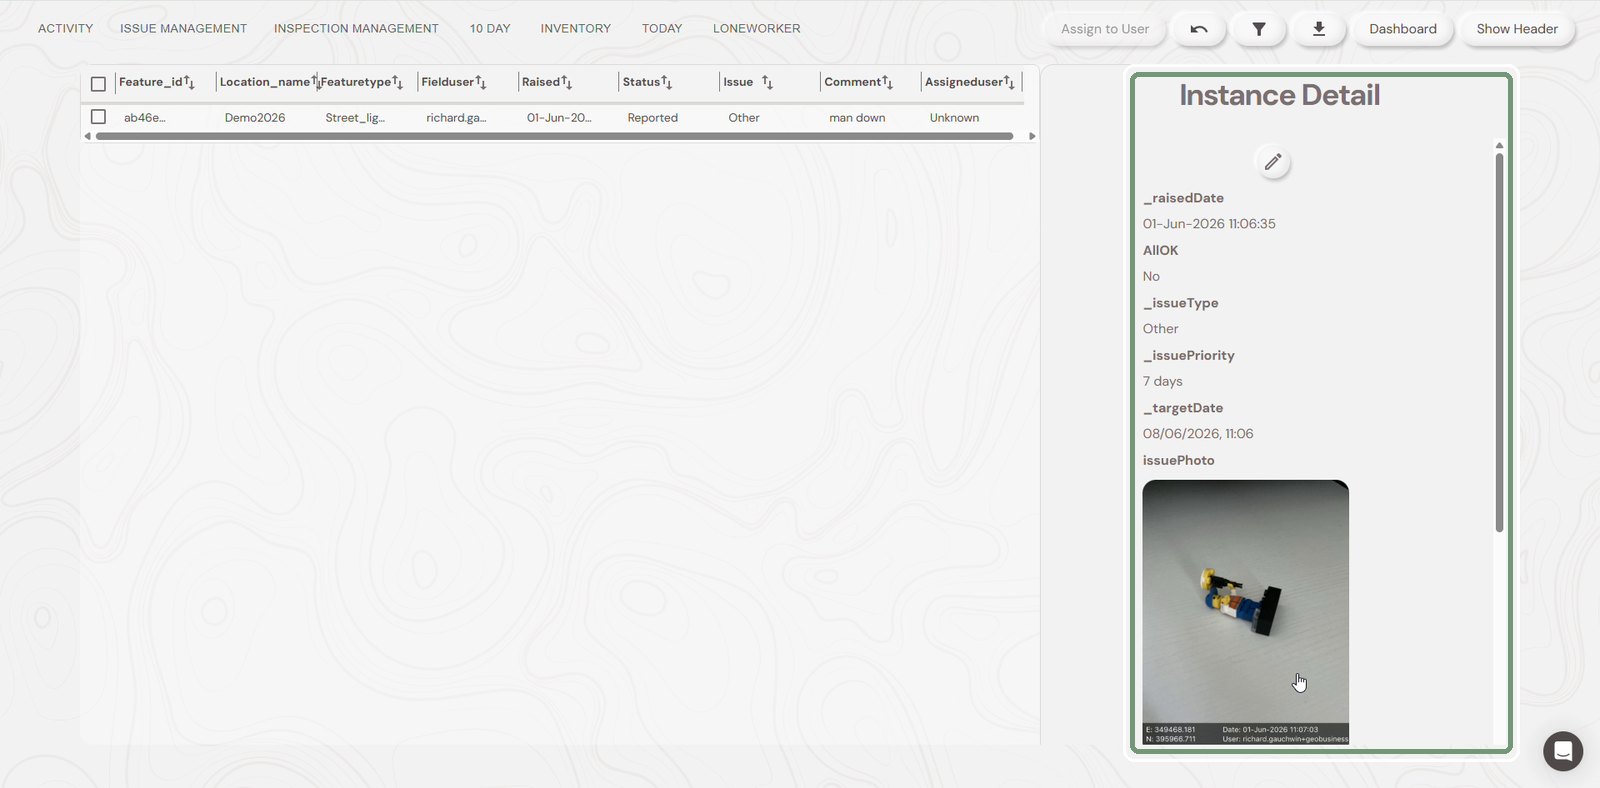
Task: Click the table scroll left arrow
Action: tap(87, 136)
